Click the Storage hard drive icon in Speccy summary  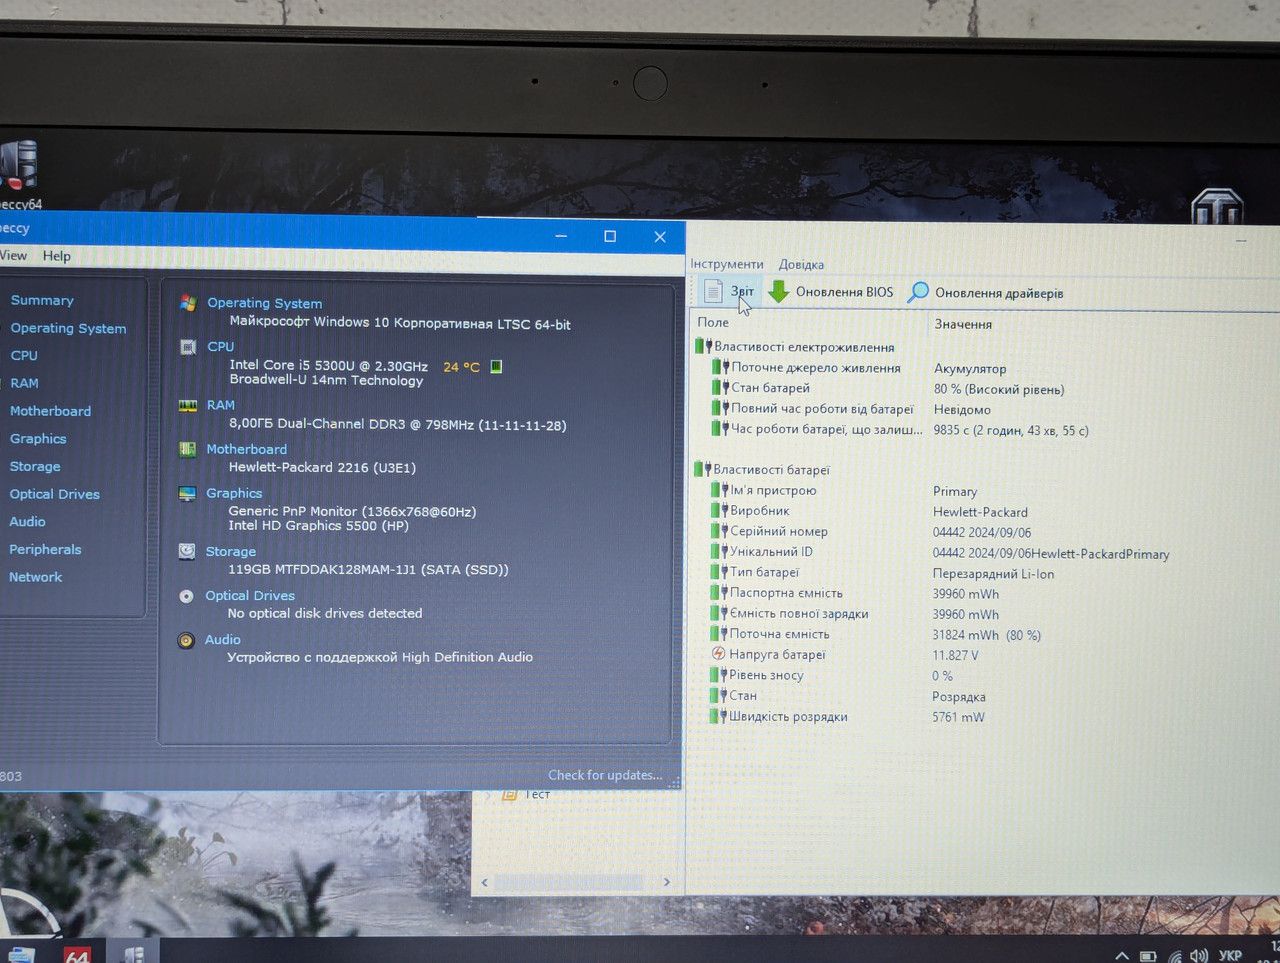click(x=187, y=551)
